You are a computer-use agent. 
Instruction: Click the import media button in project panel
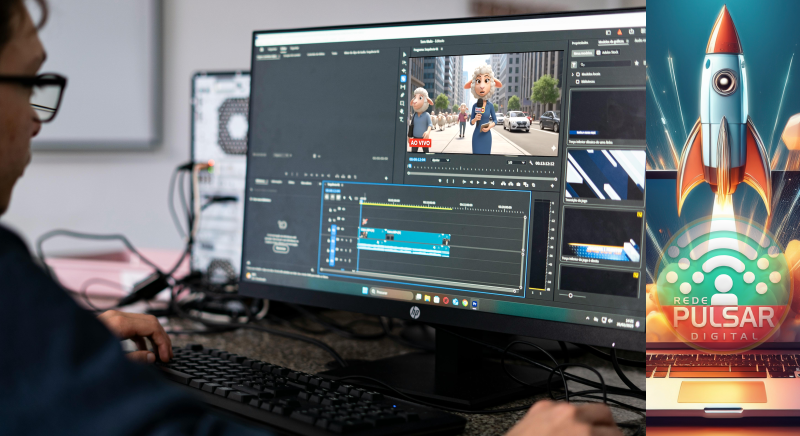[x=280, y=248]
